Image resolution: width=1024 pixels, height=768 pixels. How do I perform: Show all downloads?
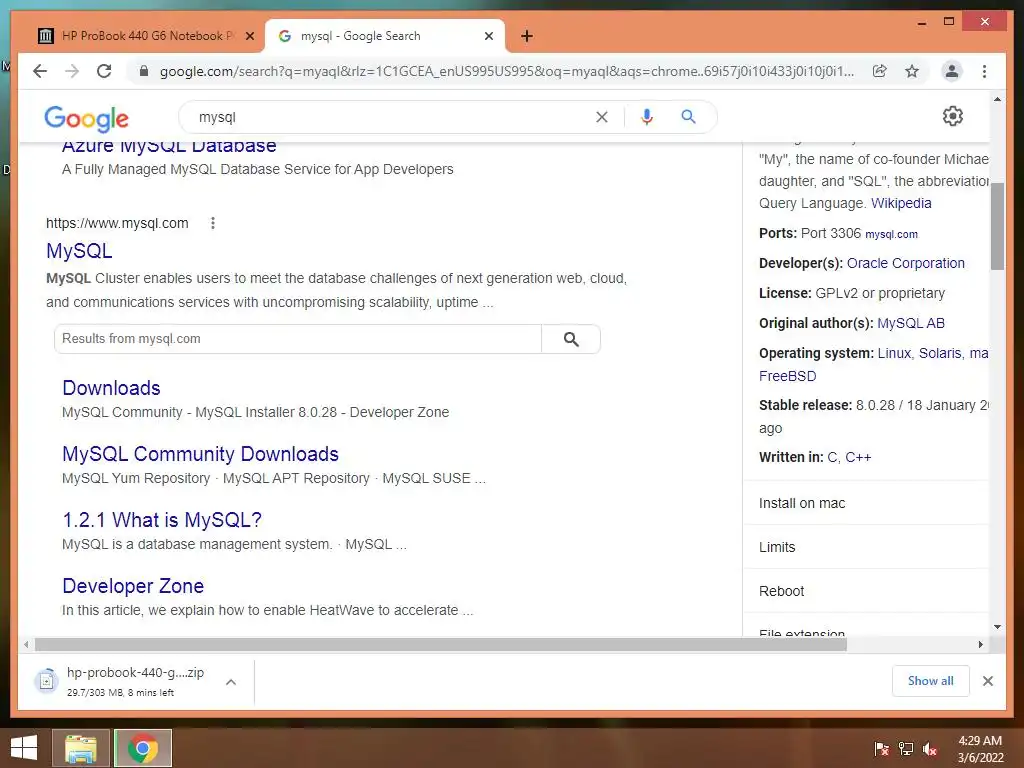[931, 681]
